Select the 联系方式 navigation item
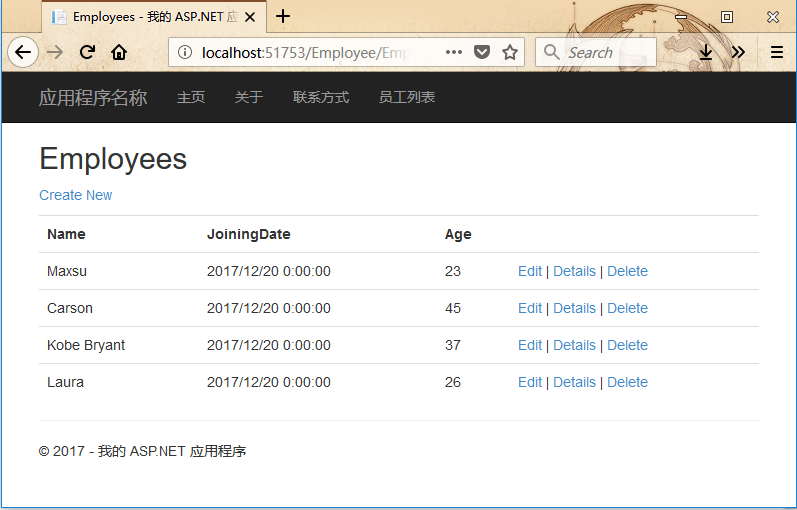This screenshot has width=797, height=510. click(x=321, y=97)
